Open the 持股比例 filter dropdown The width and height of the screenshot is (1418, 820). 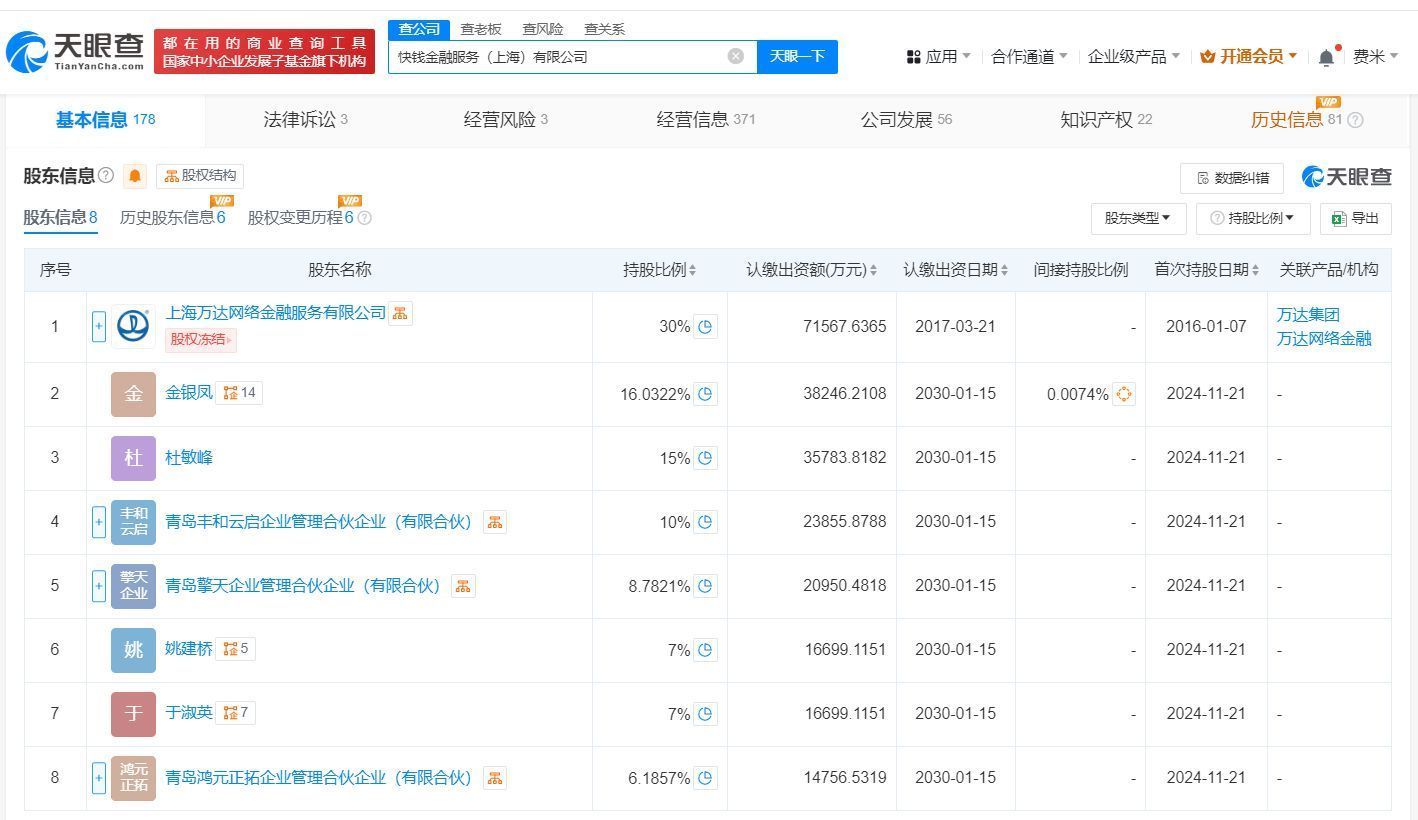coord(1252,218)
